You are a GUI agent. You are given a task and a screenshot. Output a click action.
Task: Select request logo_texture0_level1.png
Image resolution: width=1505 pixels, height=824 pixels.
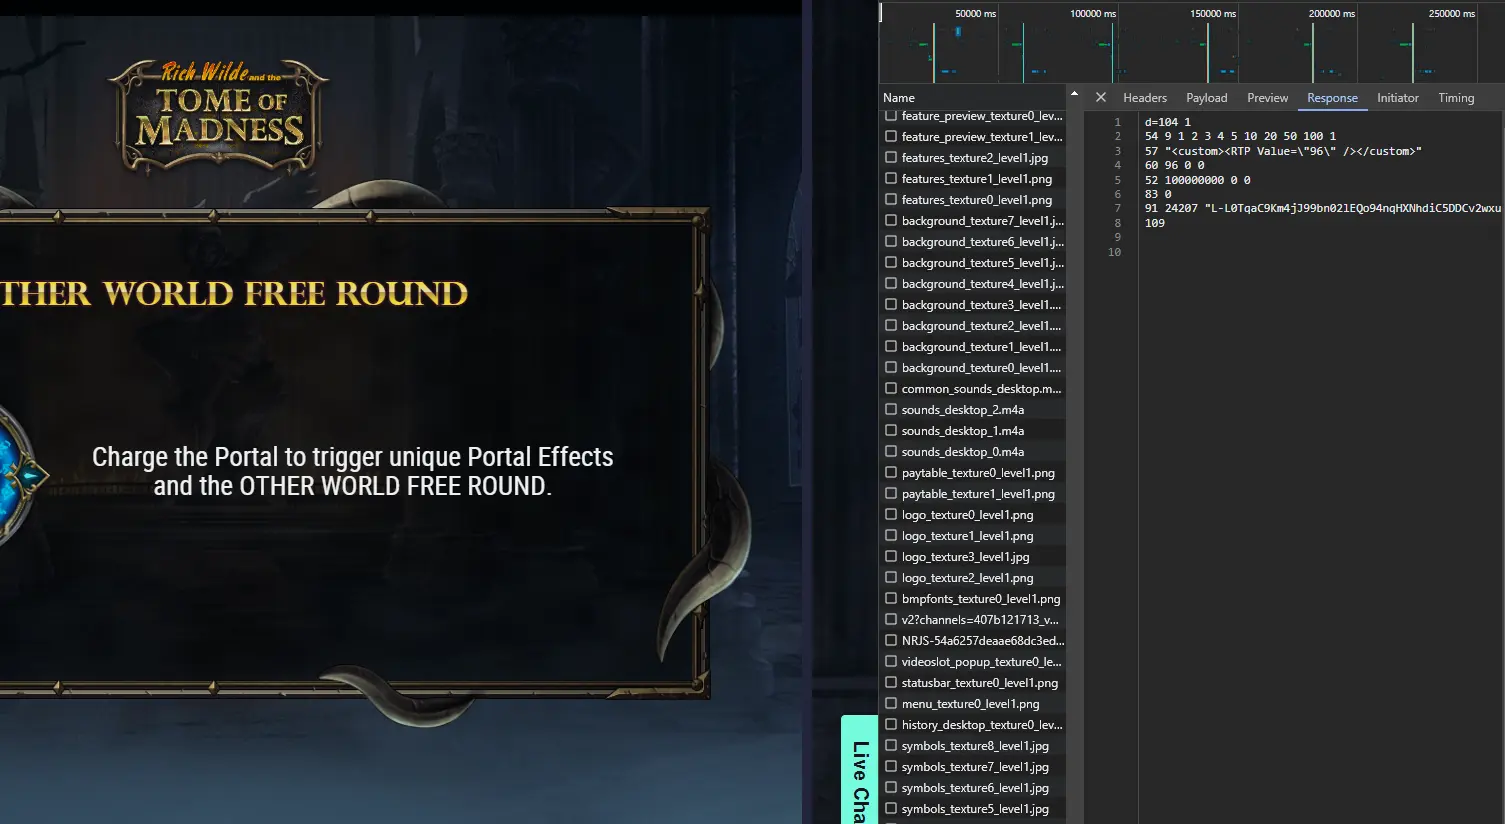click(967, 515)
